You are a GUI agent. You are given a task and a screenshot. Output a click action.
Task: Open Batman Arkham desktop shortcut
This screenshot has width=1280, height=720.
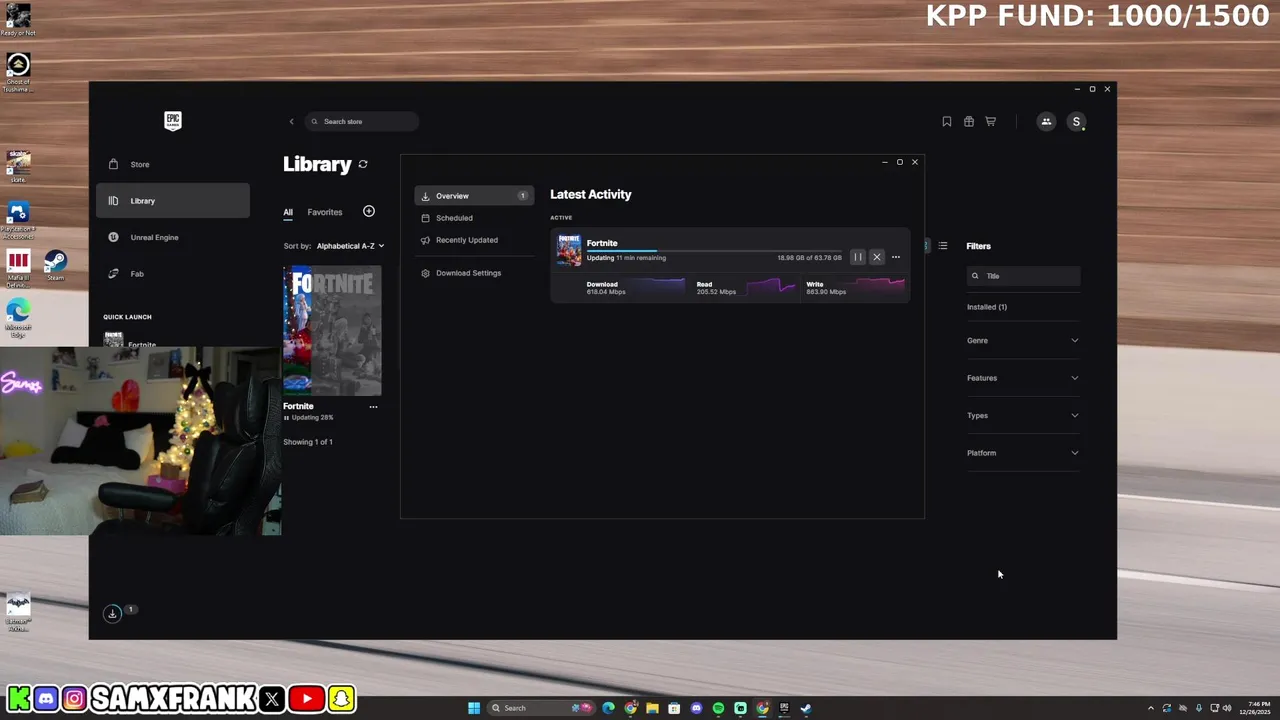click(18, 611)
